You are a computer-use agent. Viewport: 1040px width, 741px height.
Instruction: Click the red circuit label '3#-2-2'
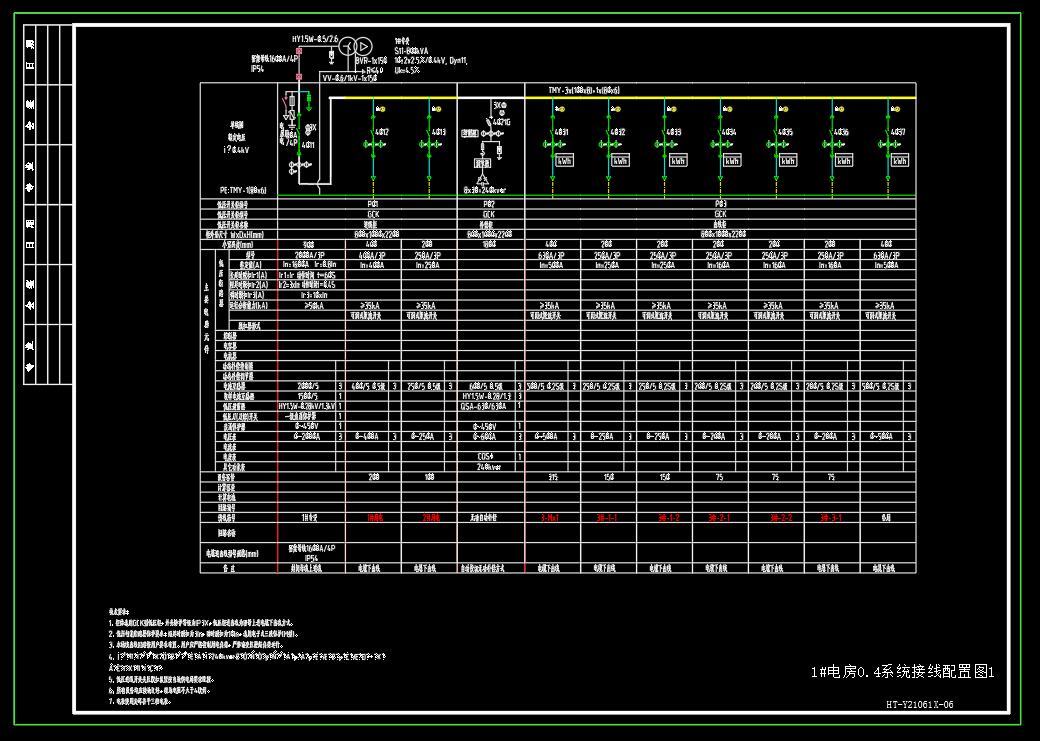pos(781,518)
